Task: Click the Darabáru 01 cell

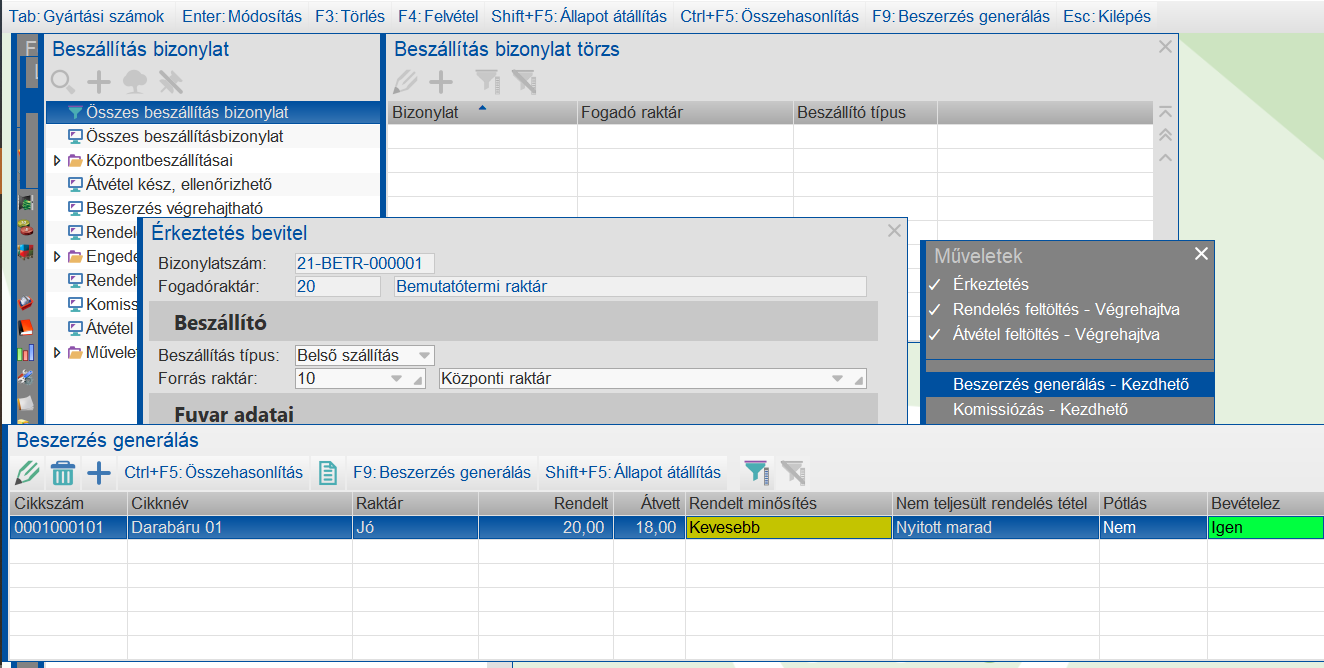Action: pyautogui.click(x=239, y=527)
